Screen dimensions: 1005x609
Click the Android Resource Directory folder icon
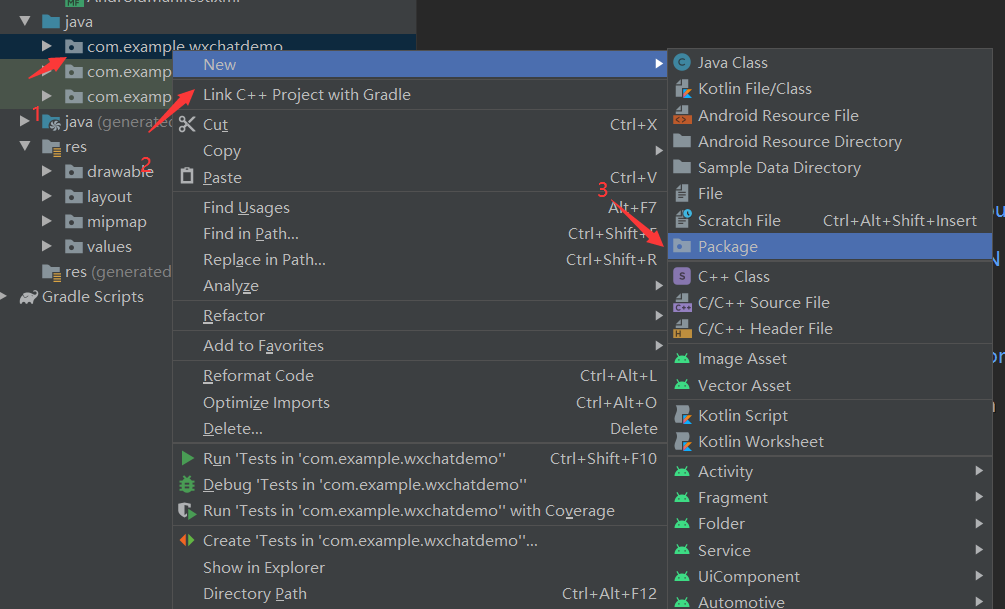click(682, 141)
